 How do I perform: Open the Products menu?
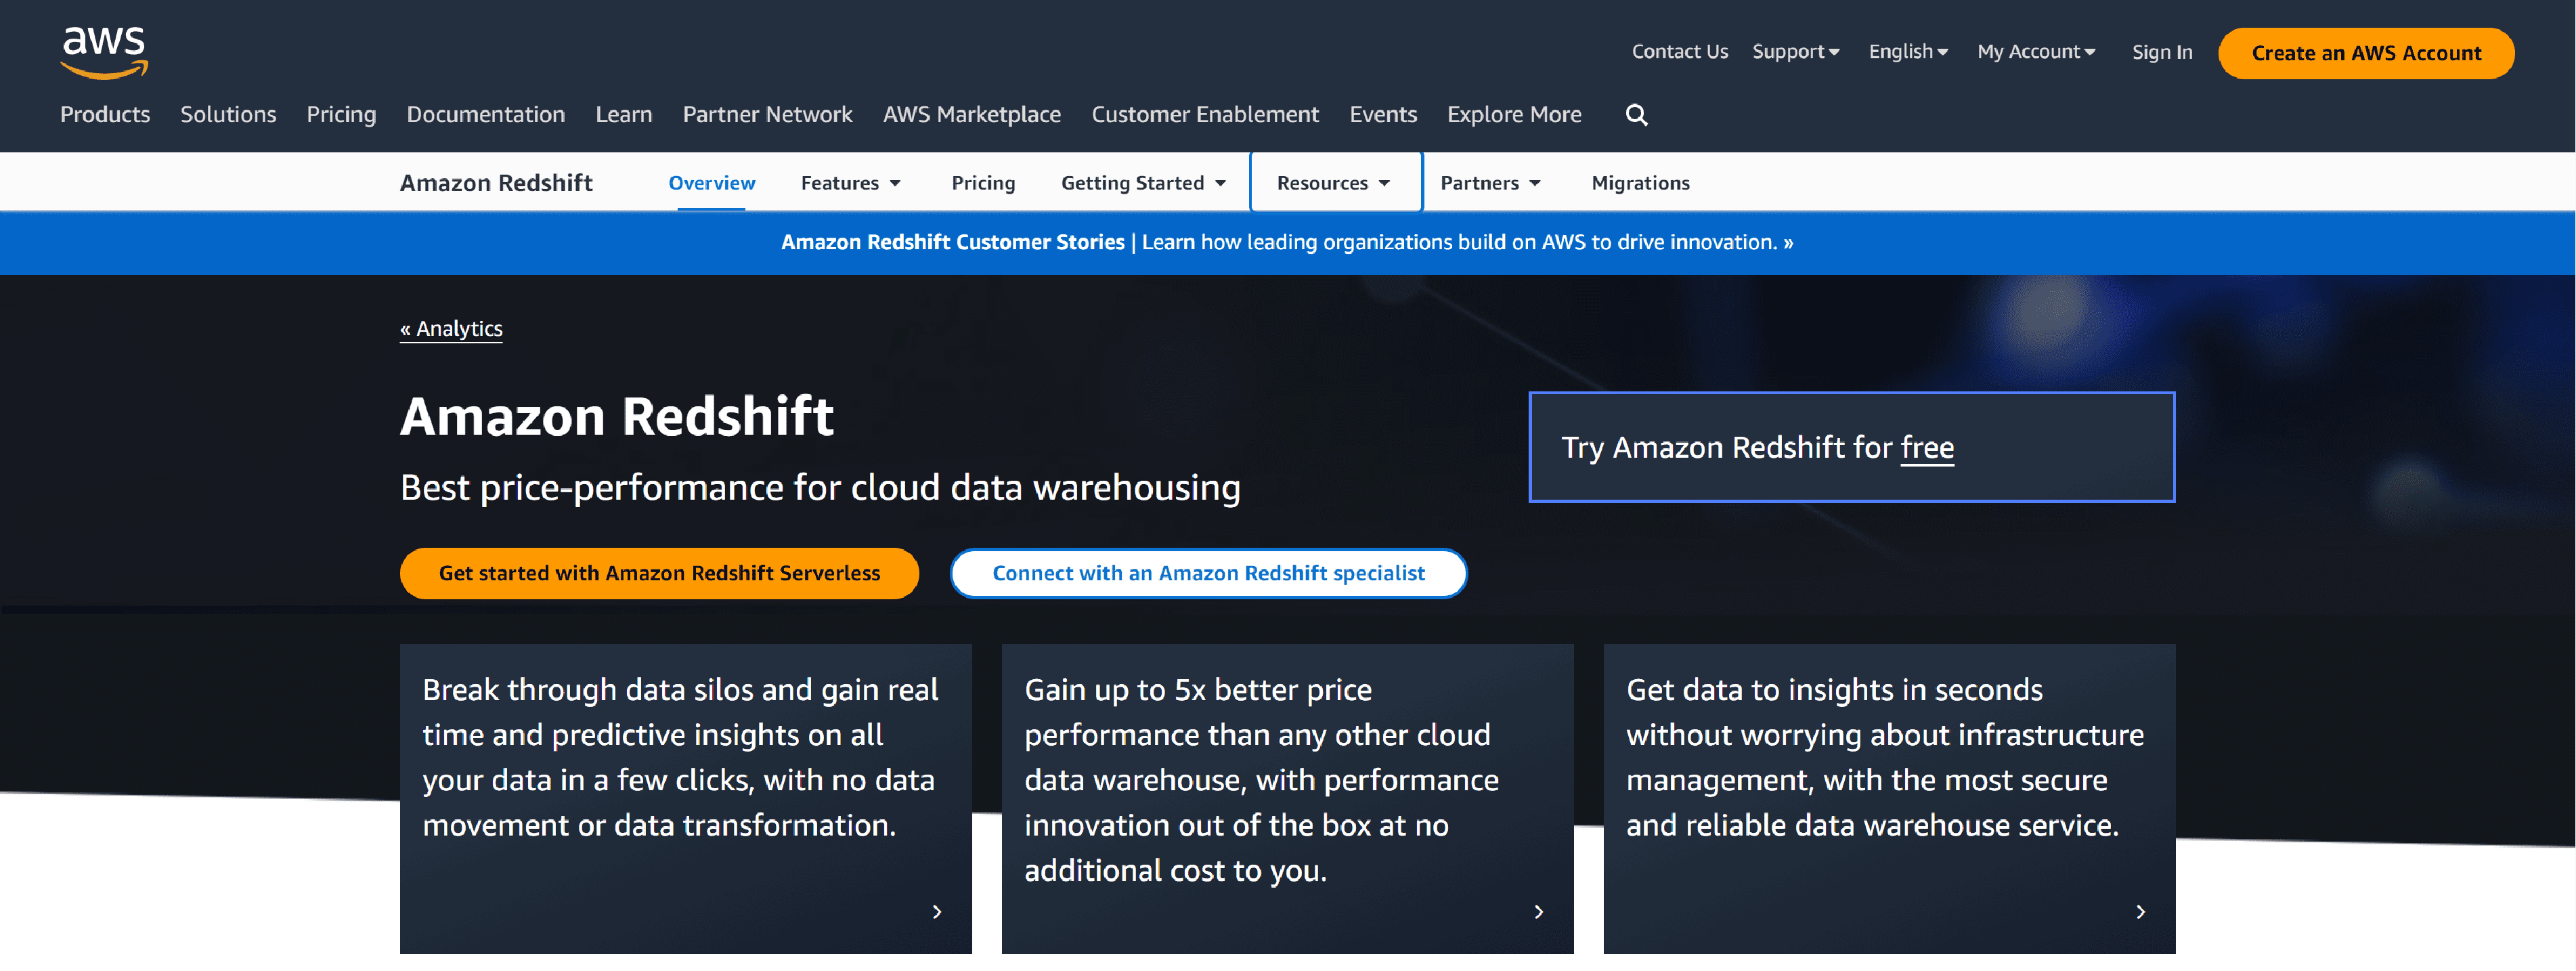pos(105,115)
